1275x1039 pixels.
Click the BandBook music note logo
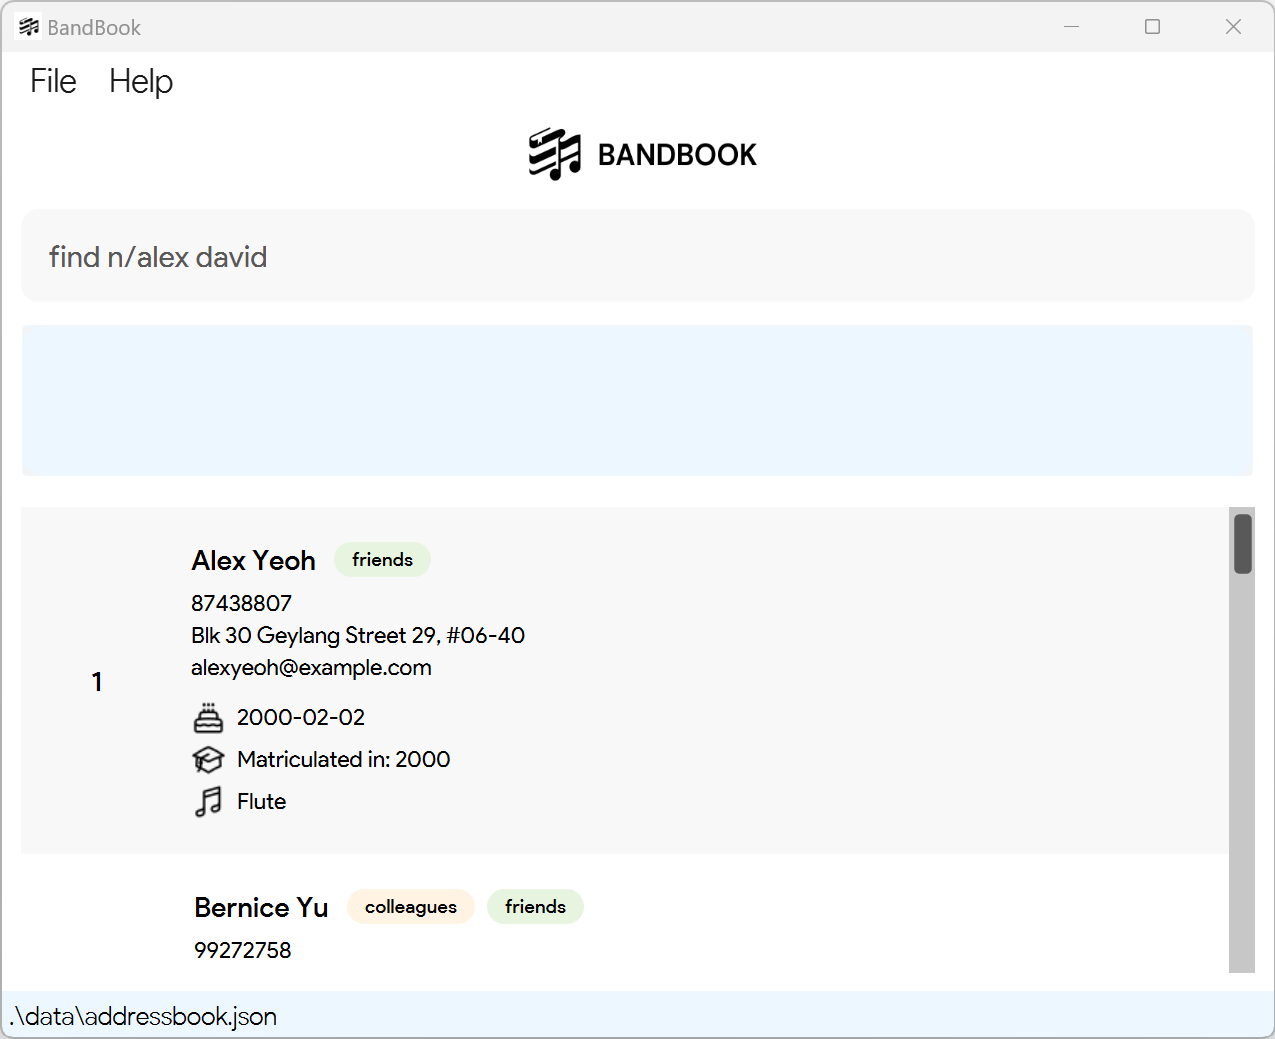pyautogui.click(x=555, y=154)
